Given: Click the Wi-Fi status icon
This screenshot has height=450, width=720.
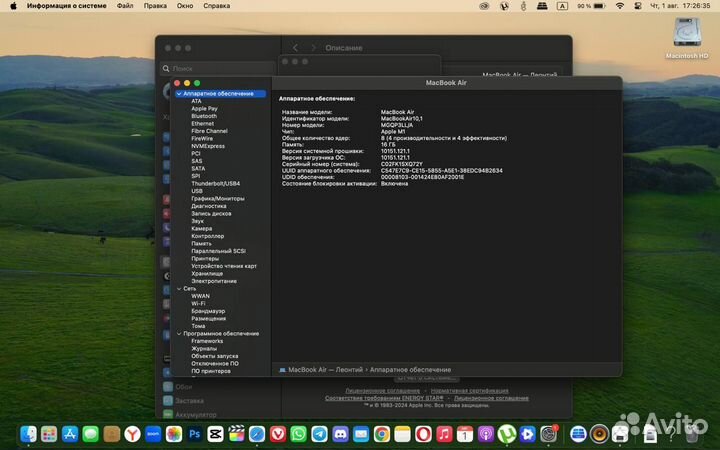Looking at the screenshot, I should point(619,6).
